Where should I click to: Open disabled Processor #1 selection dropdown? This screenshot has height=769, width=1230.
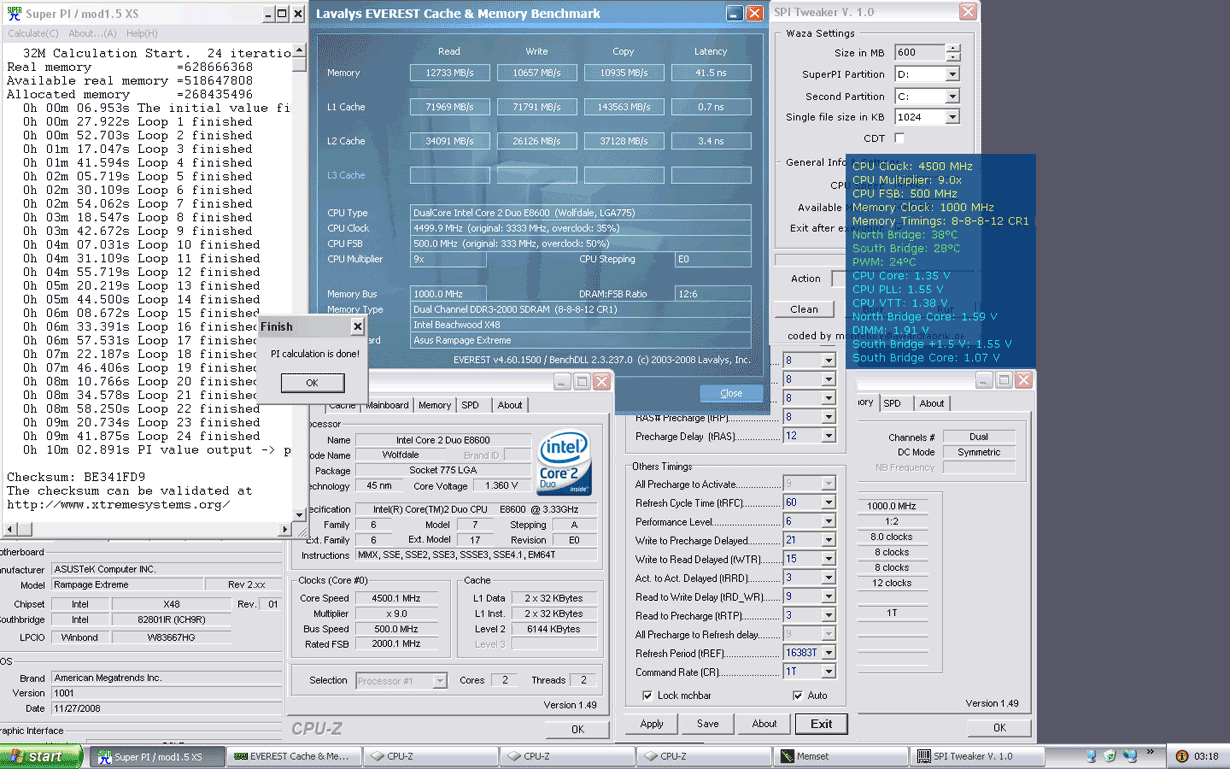click(402, 680)
